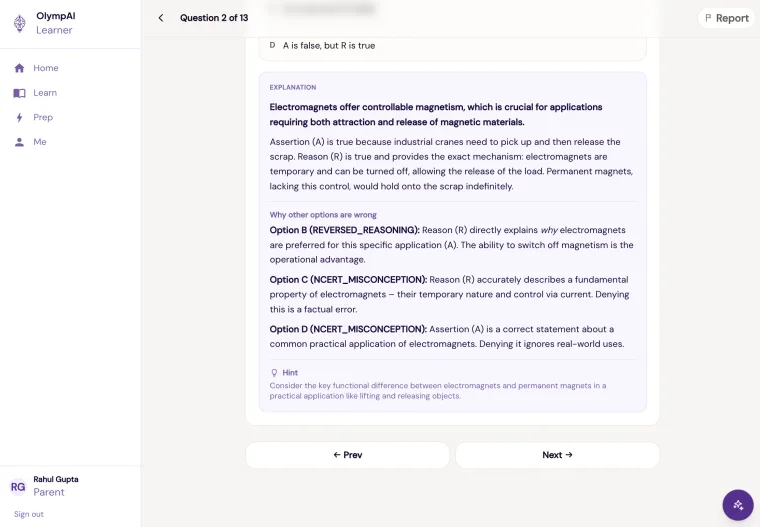Open the Me profile section
Image resolution: width=760 pixels, height=527 pixels.
(40, 142)
